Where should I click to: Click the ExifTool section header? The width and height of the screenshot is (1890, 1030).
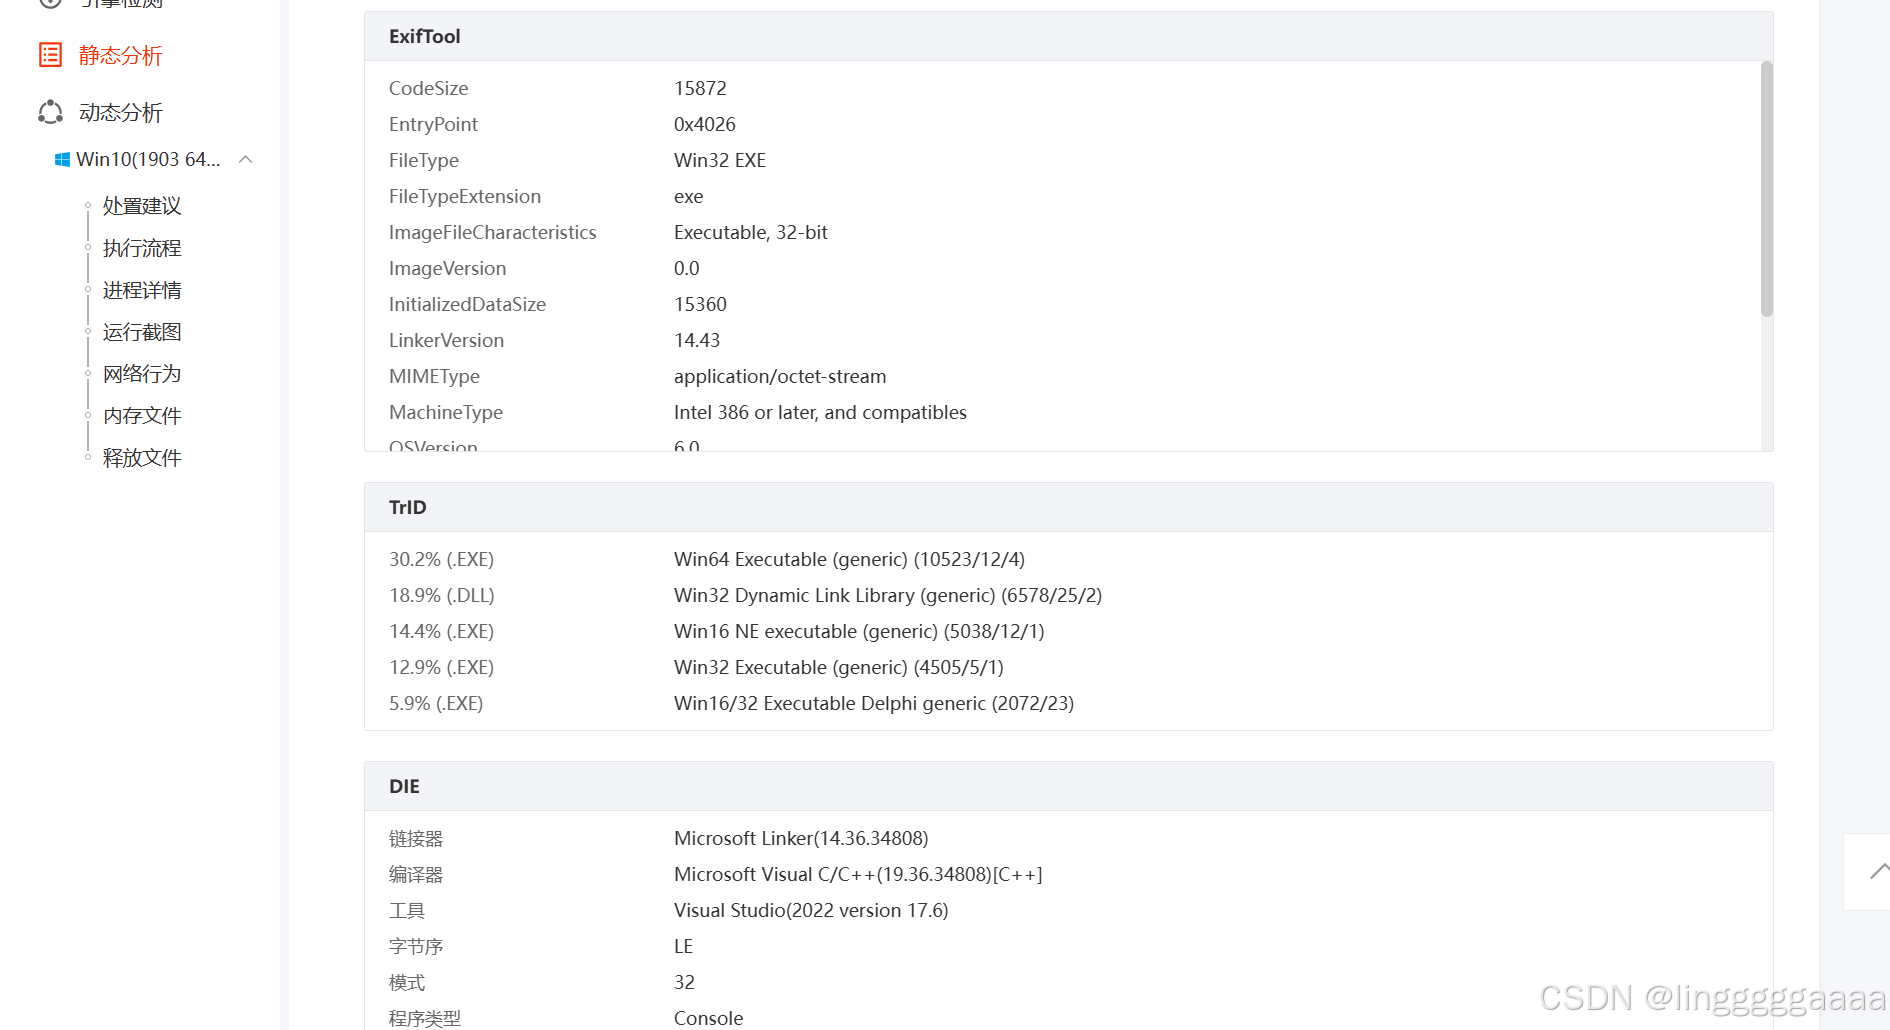click(1068, 36)
